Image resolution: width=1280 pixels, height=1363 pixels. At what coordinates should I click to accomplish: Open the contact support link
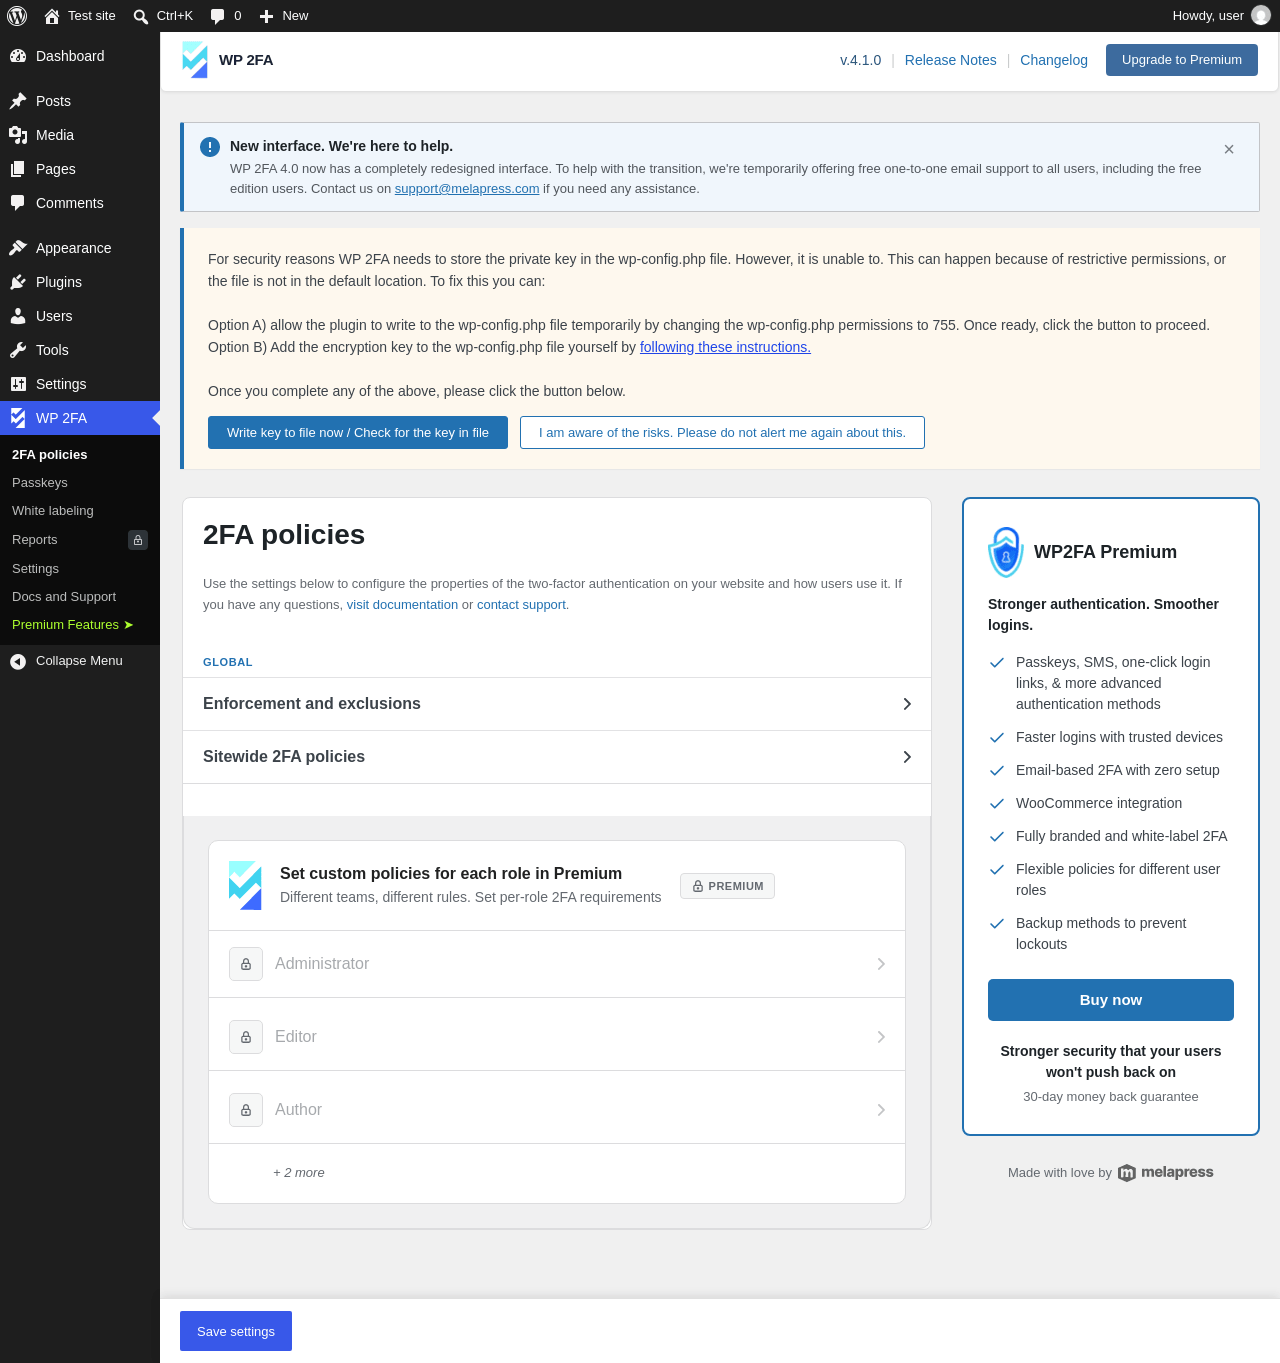click(521, 605)
